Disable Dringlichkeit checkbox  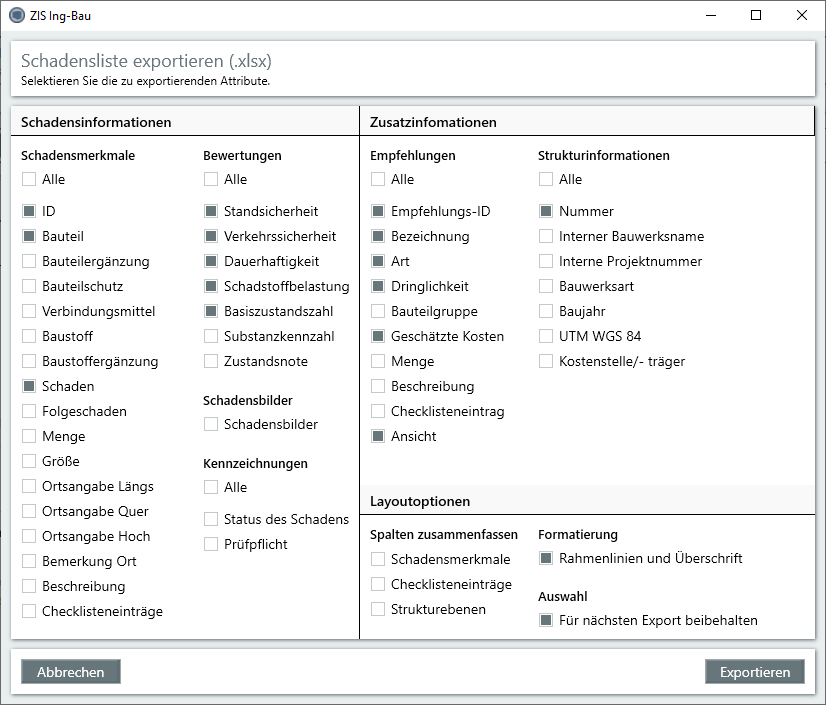tap(378, 286)
